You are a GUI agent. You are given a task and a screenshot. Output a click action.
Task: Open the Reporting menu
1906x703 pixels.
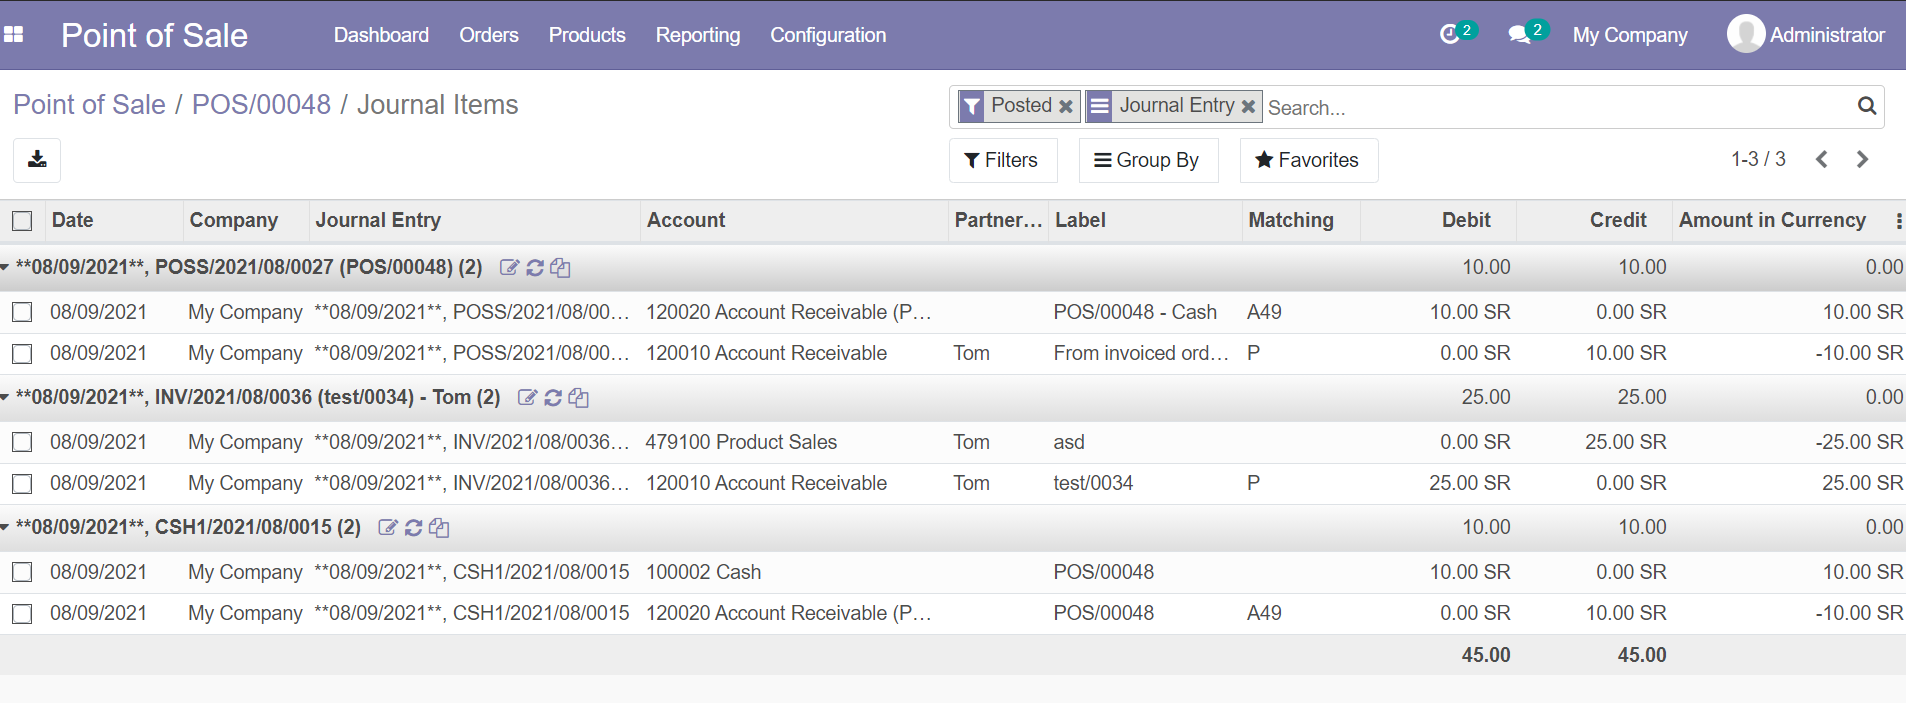pyautogui.click(x=697, y=35)
